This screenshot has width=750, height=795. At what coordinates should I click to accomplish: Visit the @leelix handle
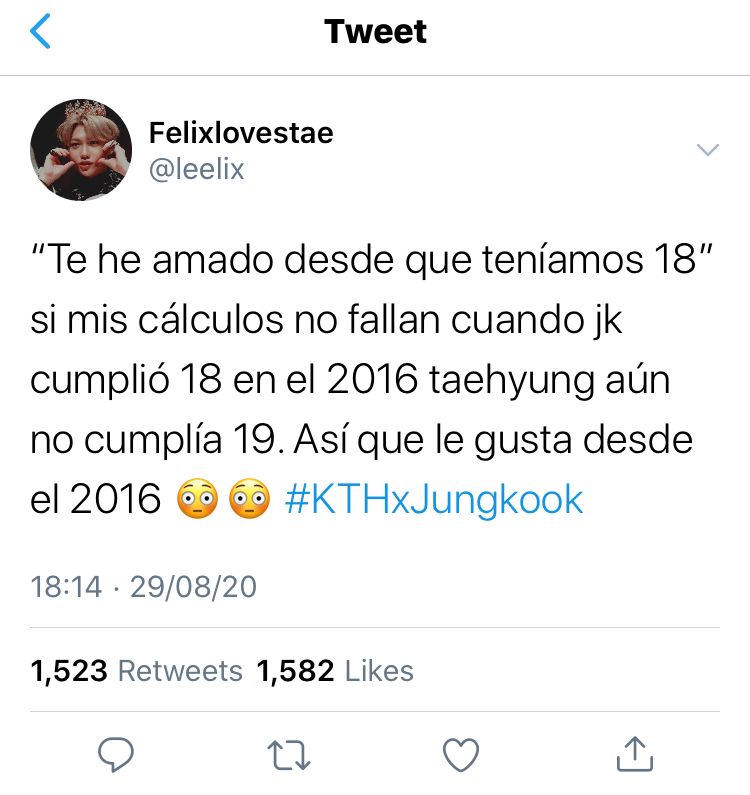[197, 169]
